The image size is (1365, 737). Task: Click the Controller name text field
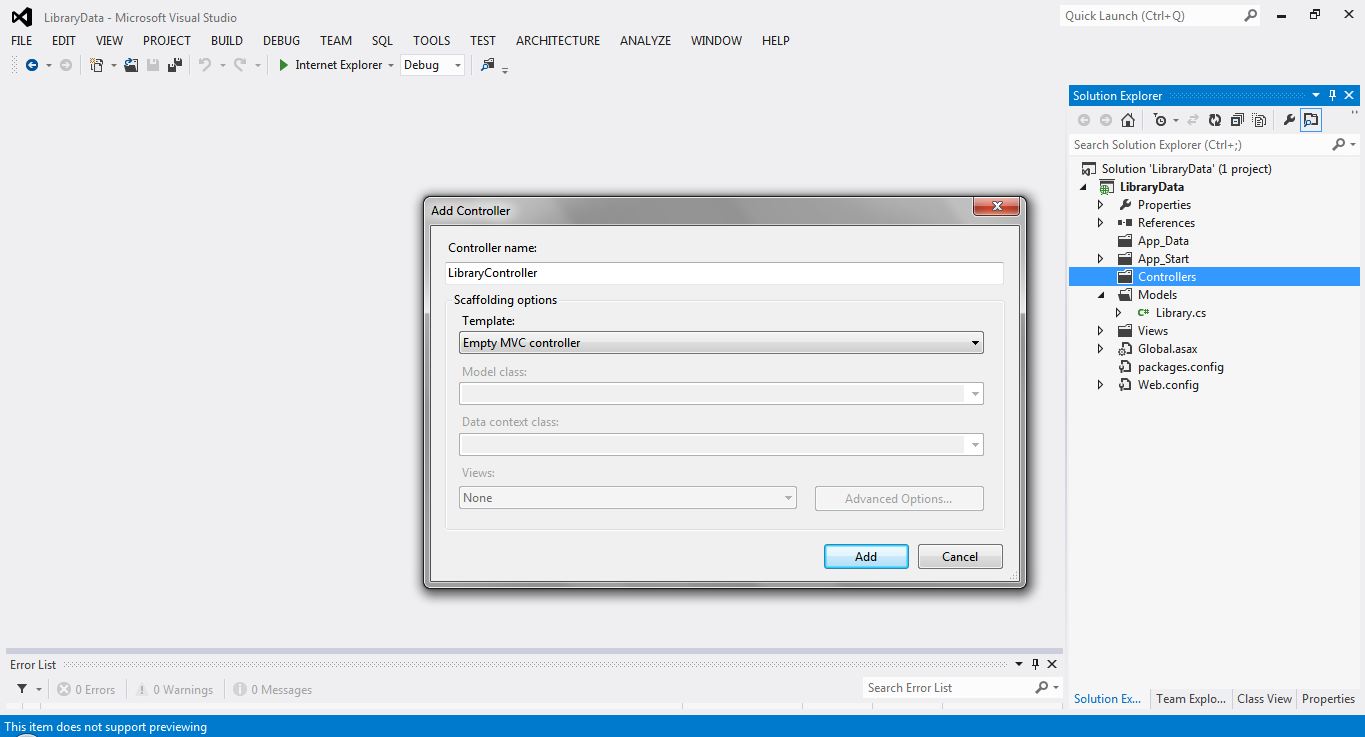point(724,273)
